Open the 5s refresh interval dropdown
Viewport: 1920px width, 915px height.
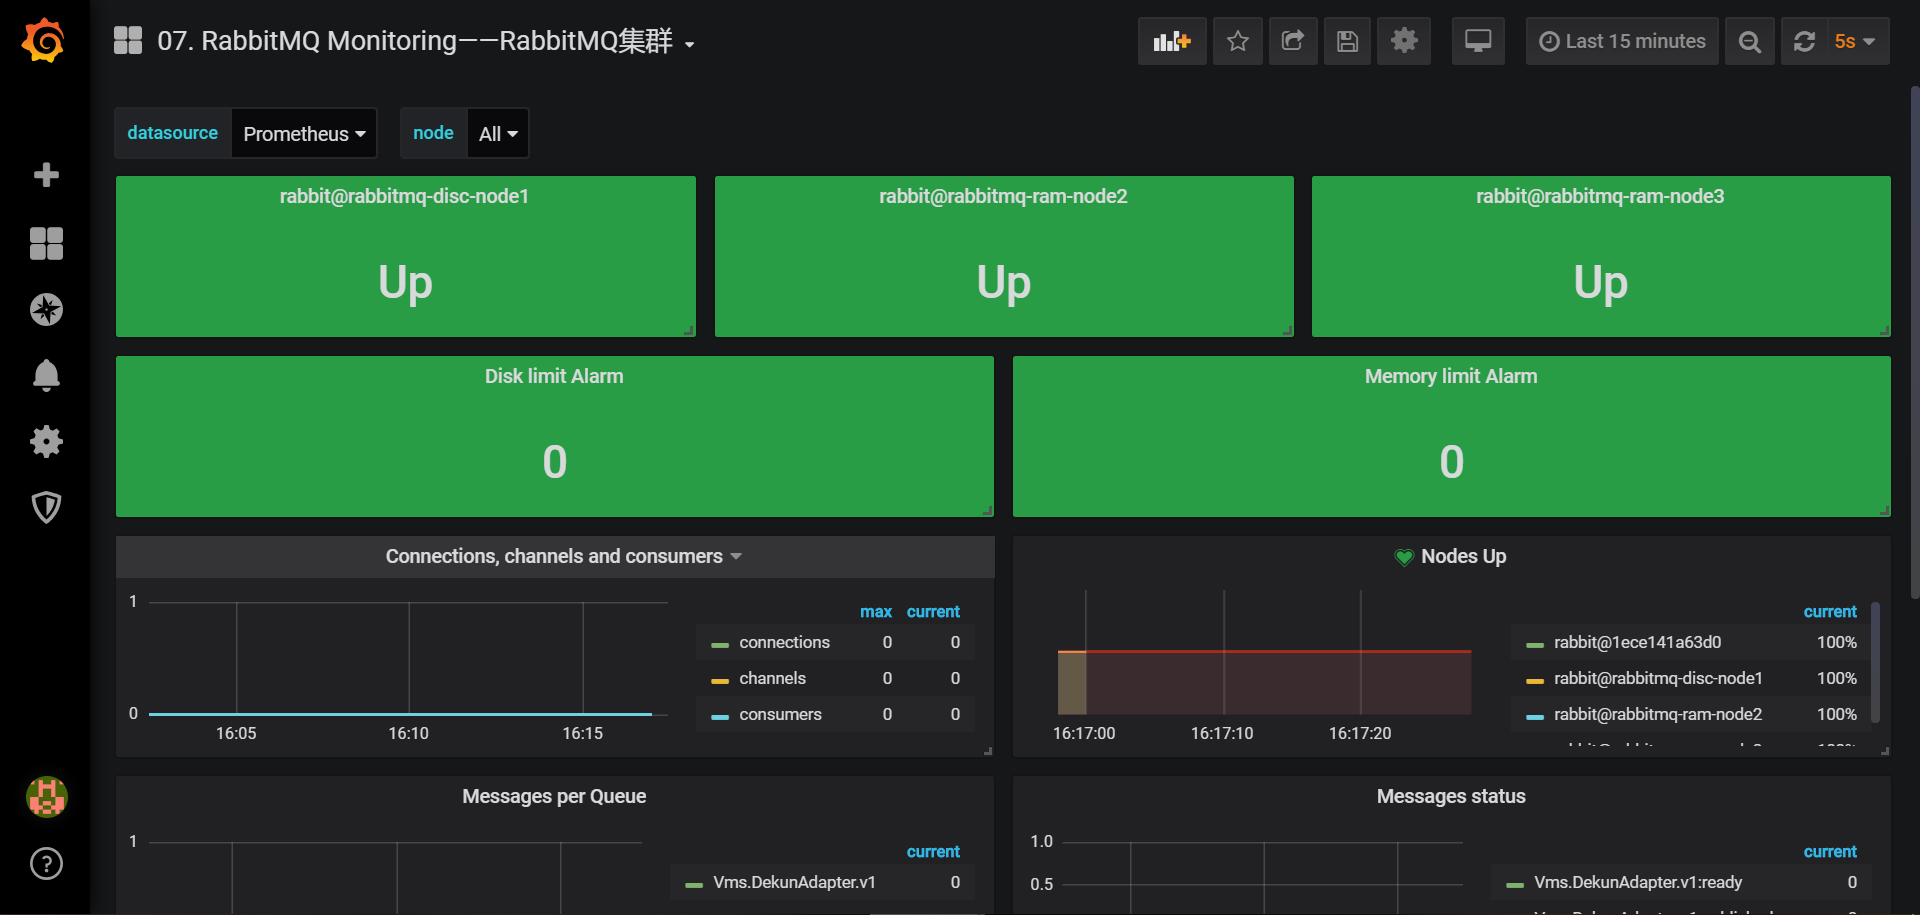1858,41
